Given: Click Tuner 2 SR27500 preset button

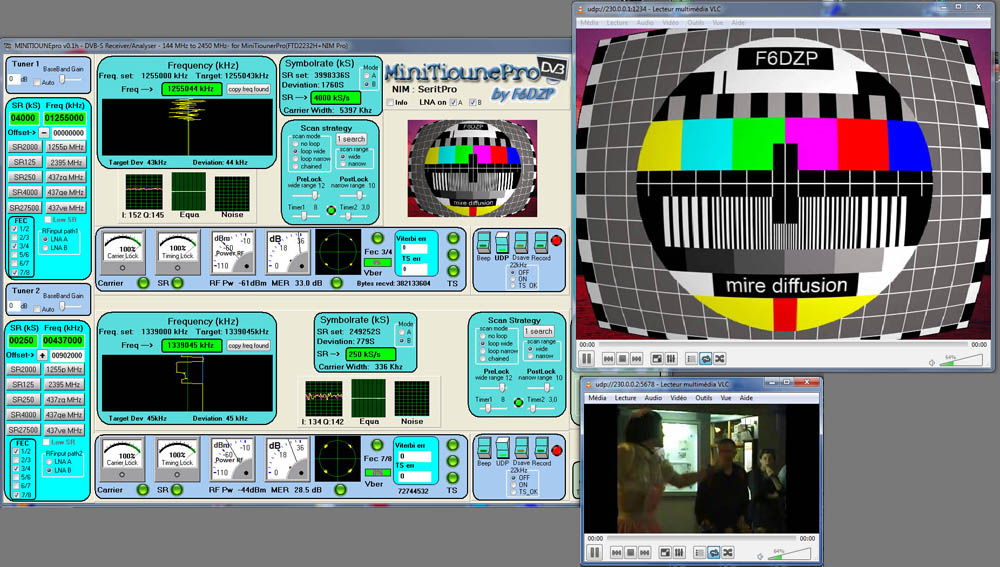Looking at the screenshot, I should (x=24, y=430).
